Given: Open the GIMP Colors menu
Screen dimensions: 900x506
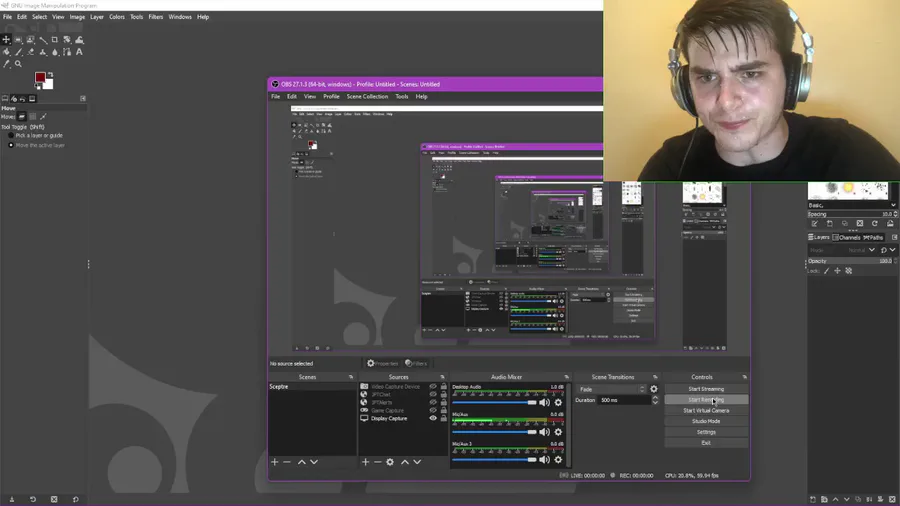Looking at the screenshot, I should click(117, 17).
